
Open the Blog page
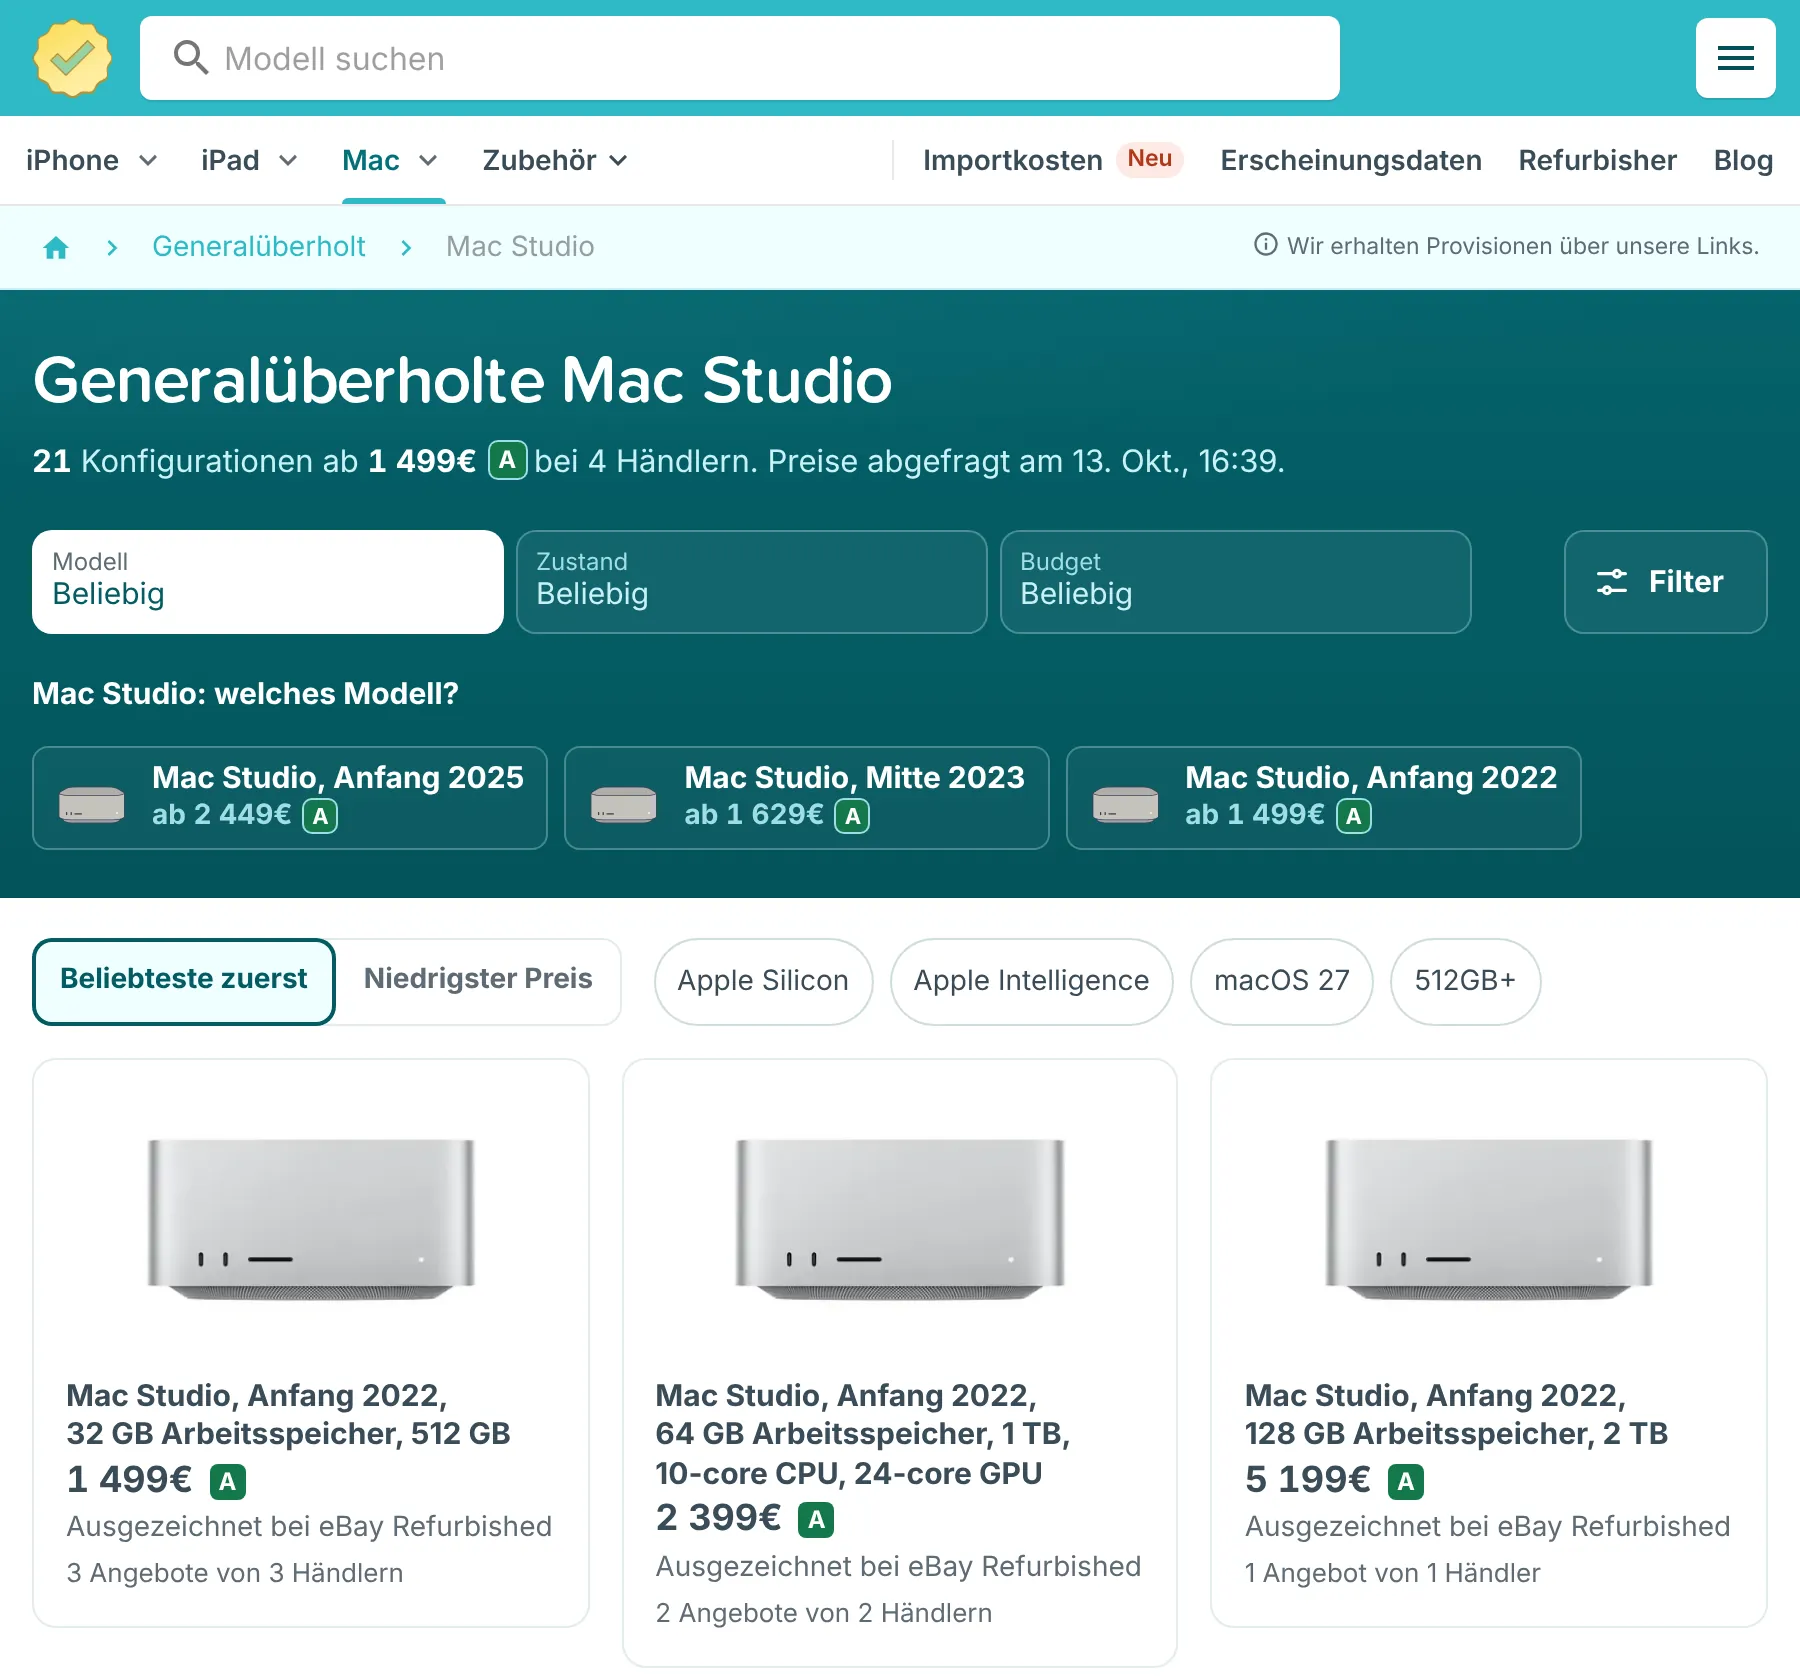(1743, 160)
